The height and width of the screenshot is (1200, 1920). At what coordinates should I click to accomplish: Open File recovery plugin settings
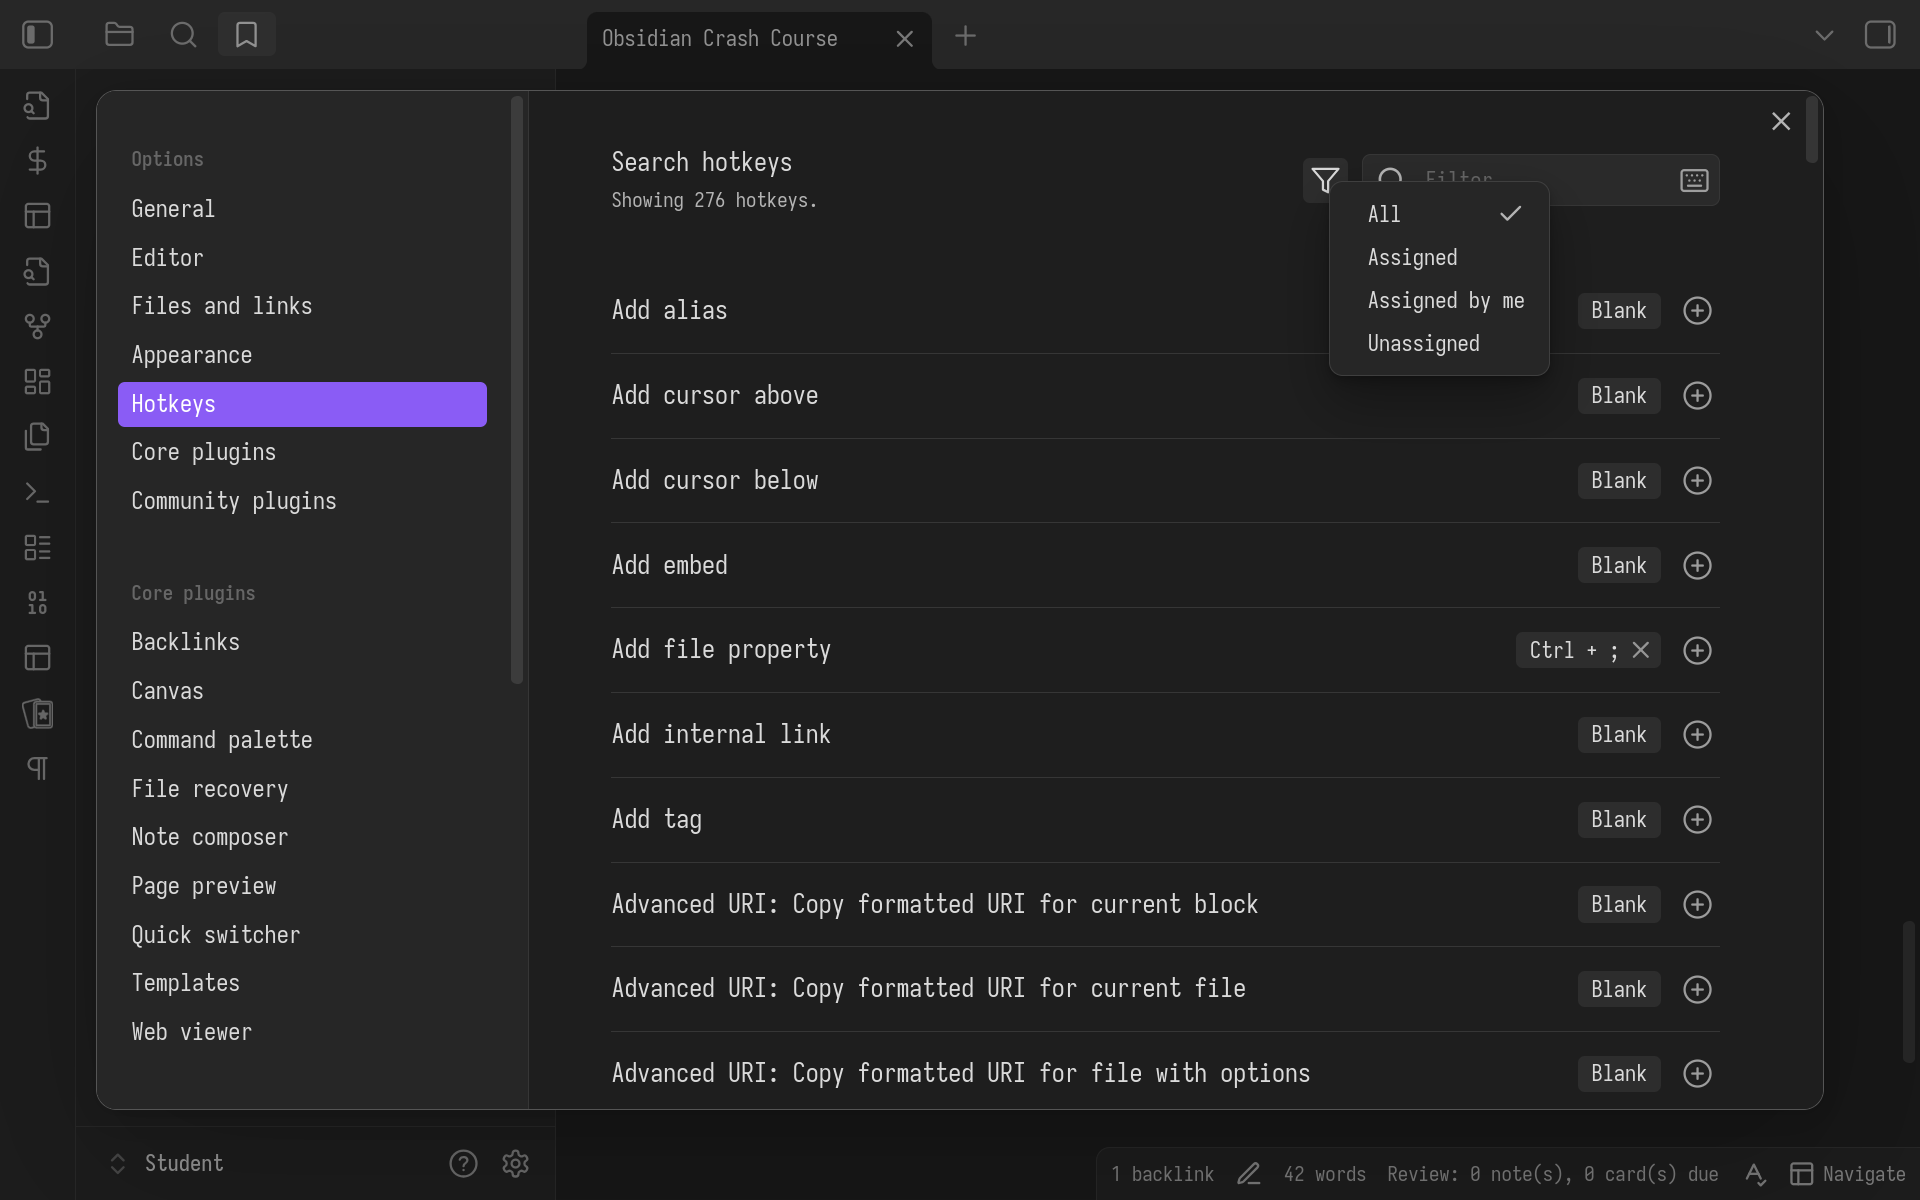[302, 789]
